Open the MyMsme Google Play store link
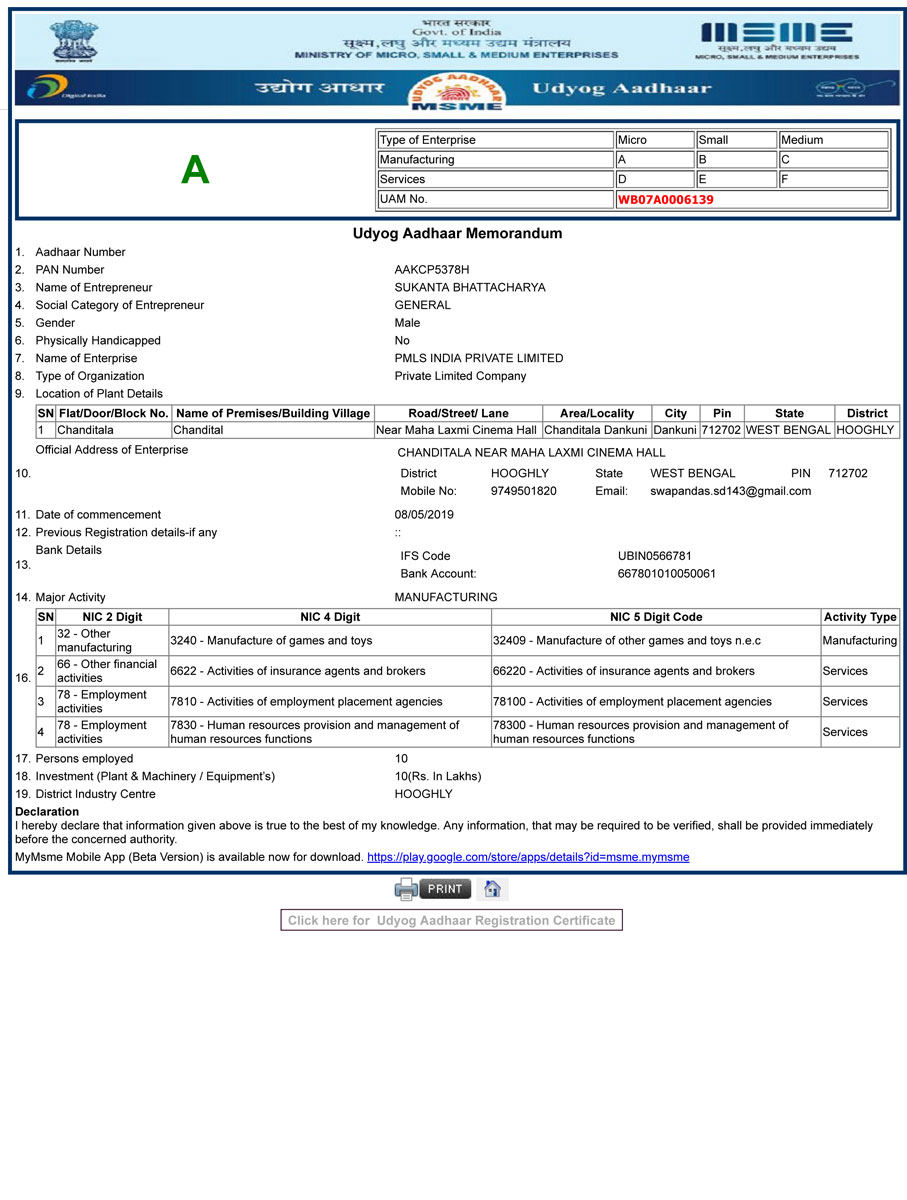The height and width of the screenshot is (1200, 907). coord(528,857)
